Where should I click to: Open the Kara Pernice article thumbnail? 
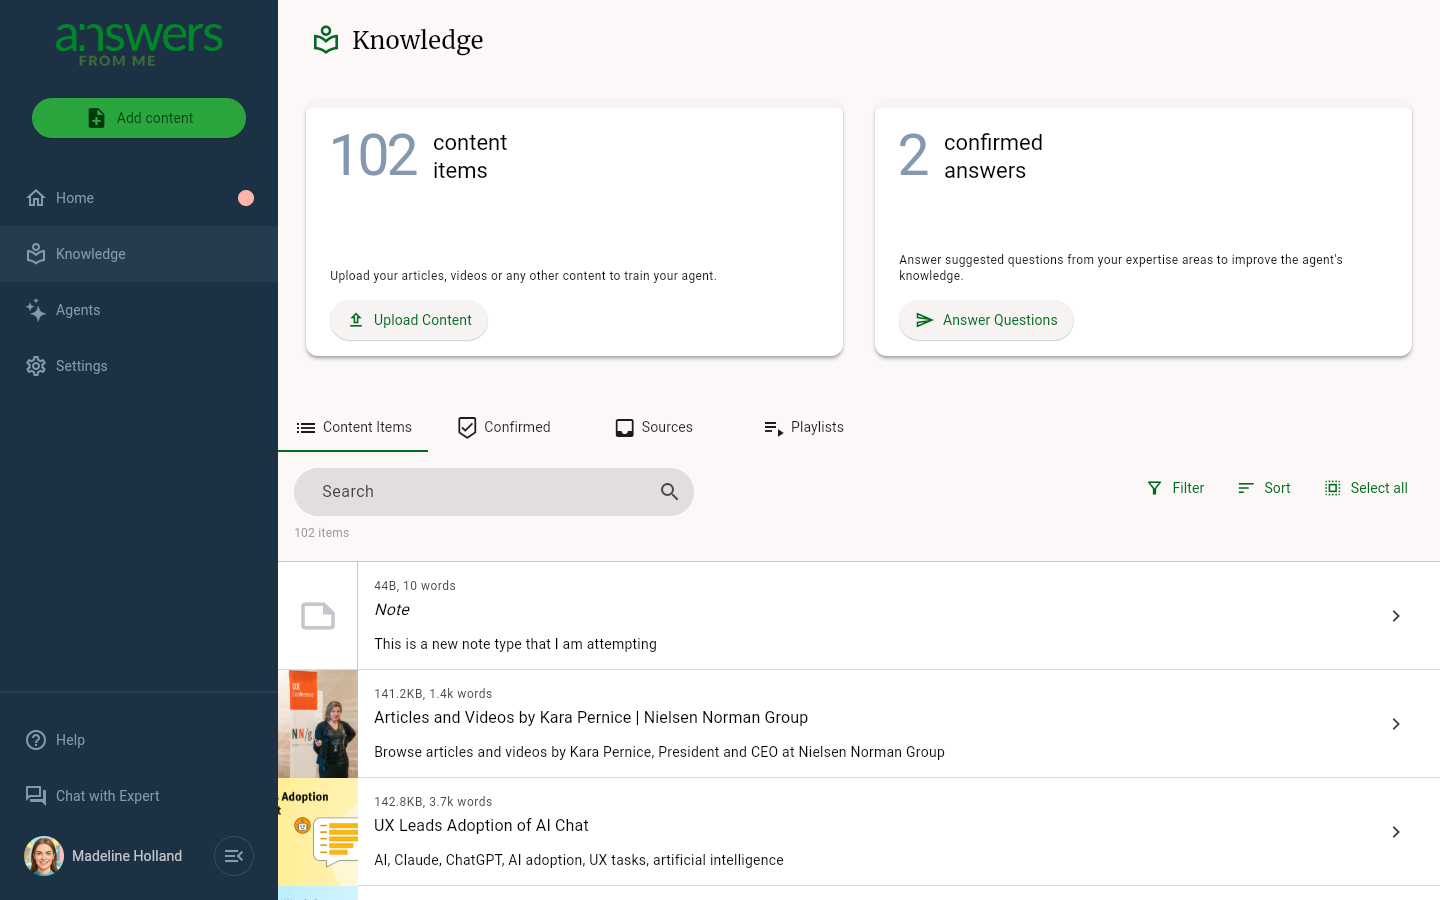pos(318,724)
